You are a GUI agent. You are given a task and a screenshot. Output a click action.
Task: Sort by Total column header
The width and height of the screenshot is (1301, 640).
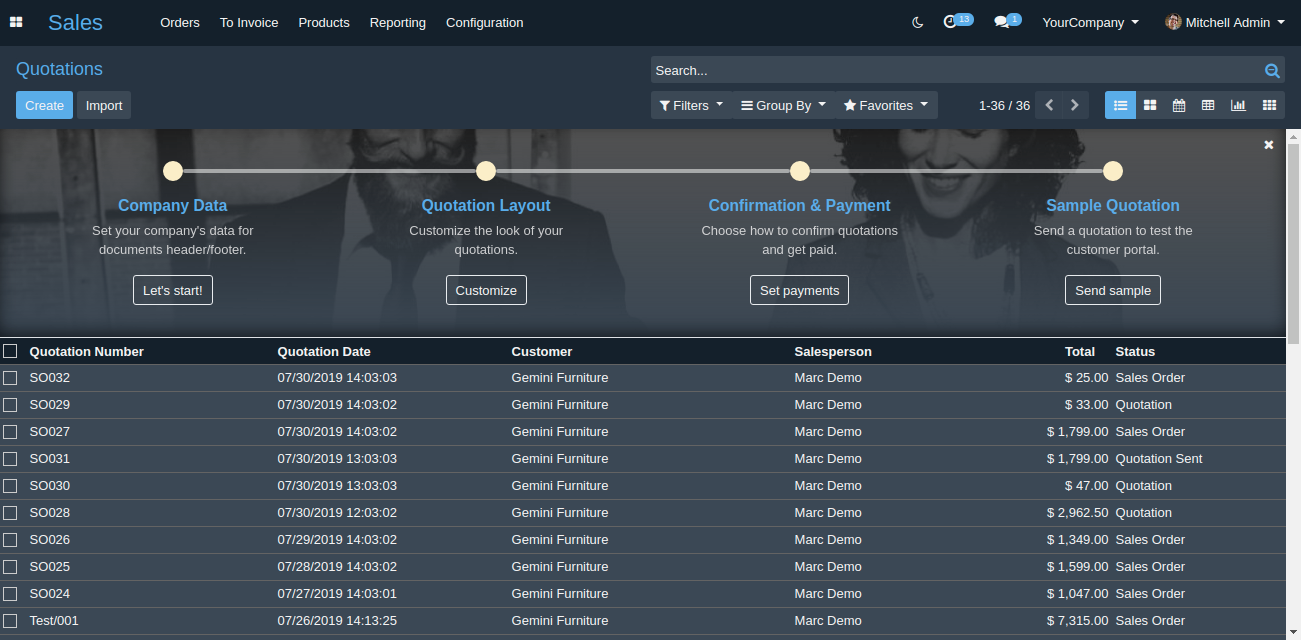pyautogui.click(x=1080, y=351)
